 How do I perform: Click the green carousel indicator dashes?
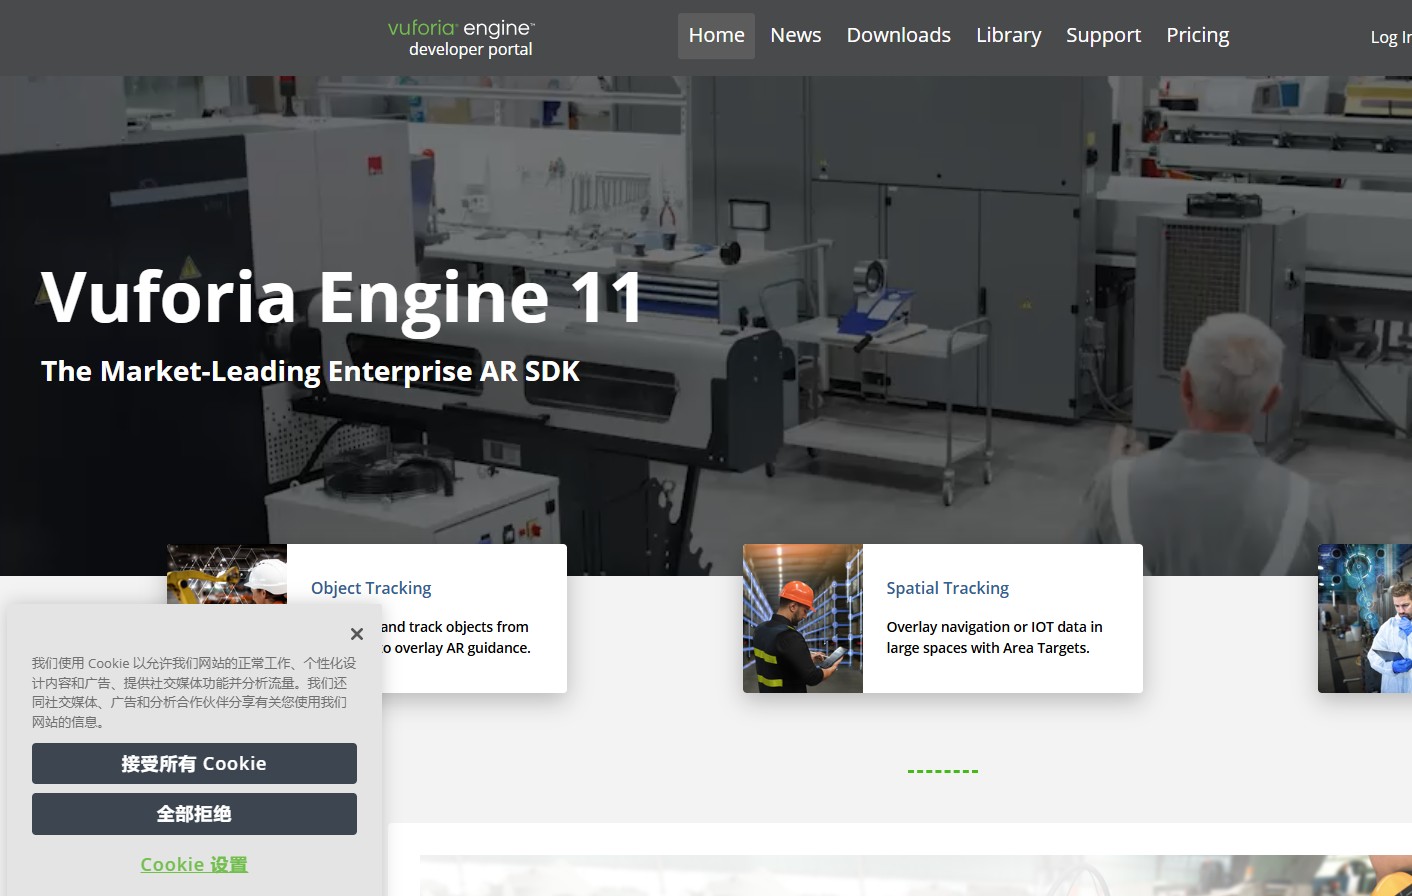pyautogui.click(x=943, y=771)
